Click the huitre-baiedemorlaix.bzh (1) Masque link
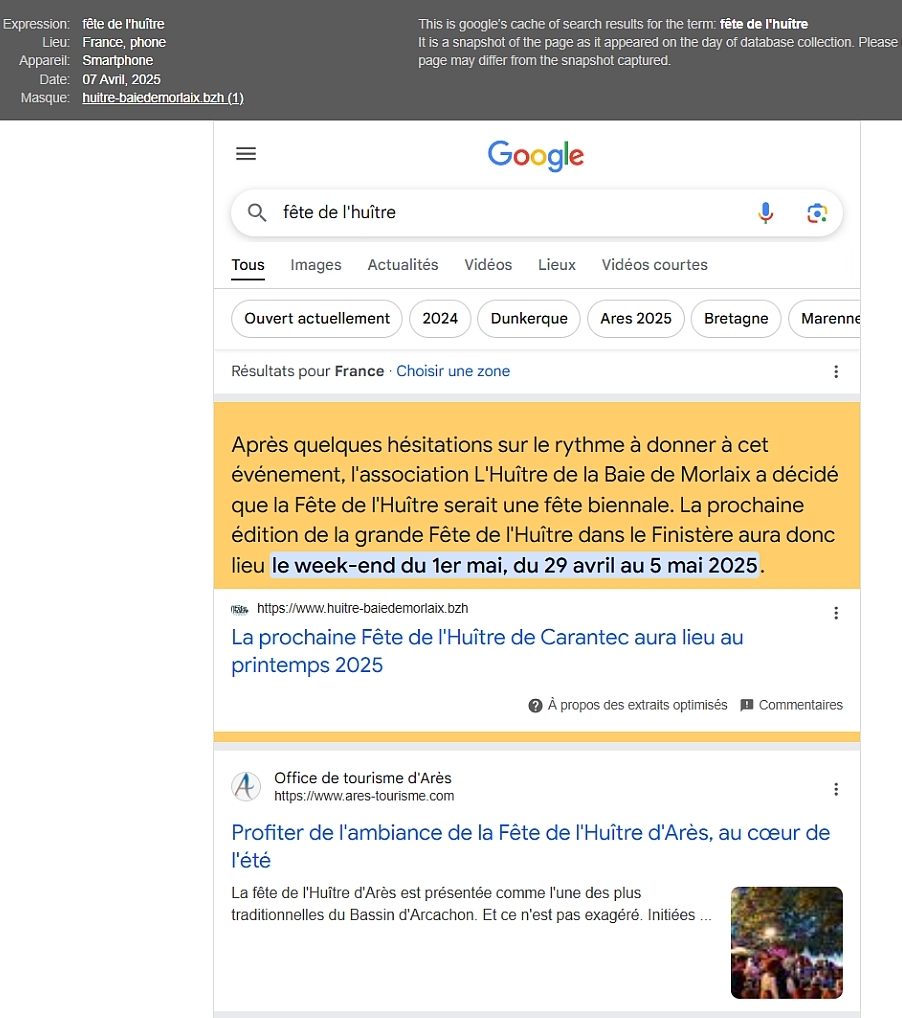The height and width of the screenshot is (1018, 902). click(163, 97)
